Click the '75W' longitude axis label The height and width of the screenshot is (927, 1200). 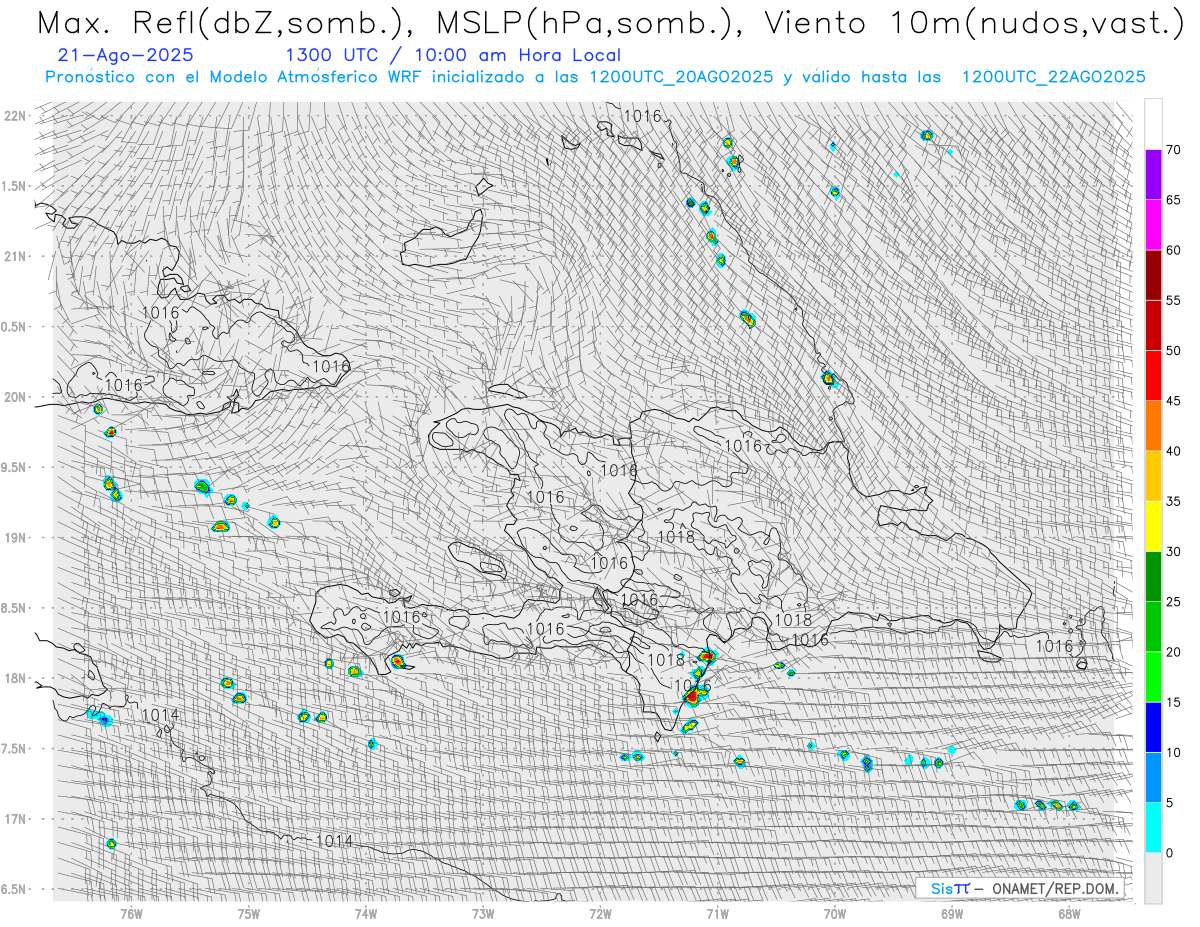[x=248, y=912]
